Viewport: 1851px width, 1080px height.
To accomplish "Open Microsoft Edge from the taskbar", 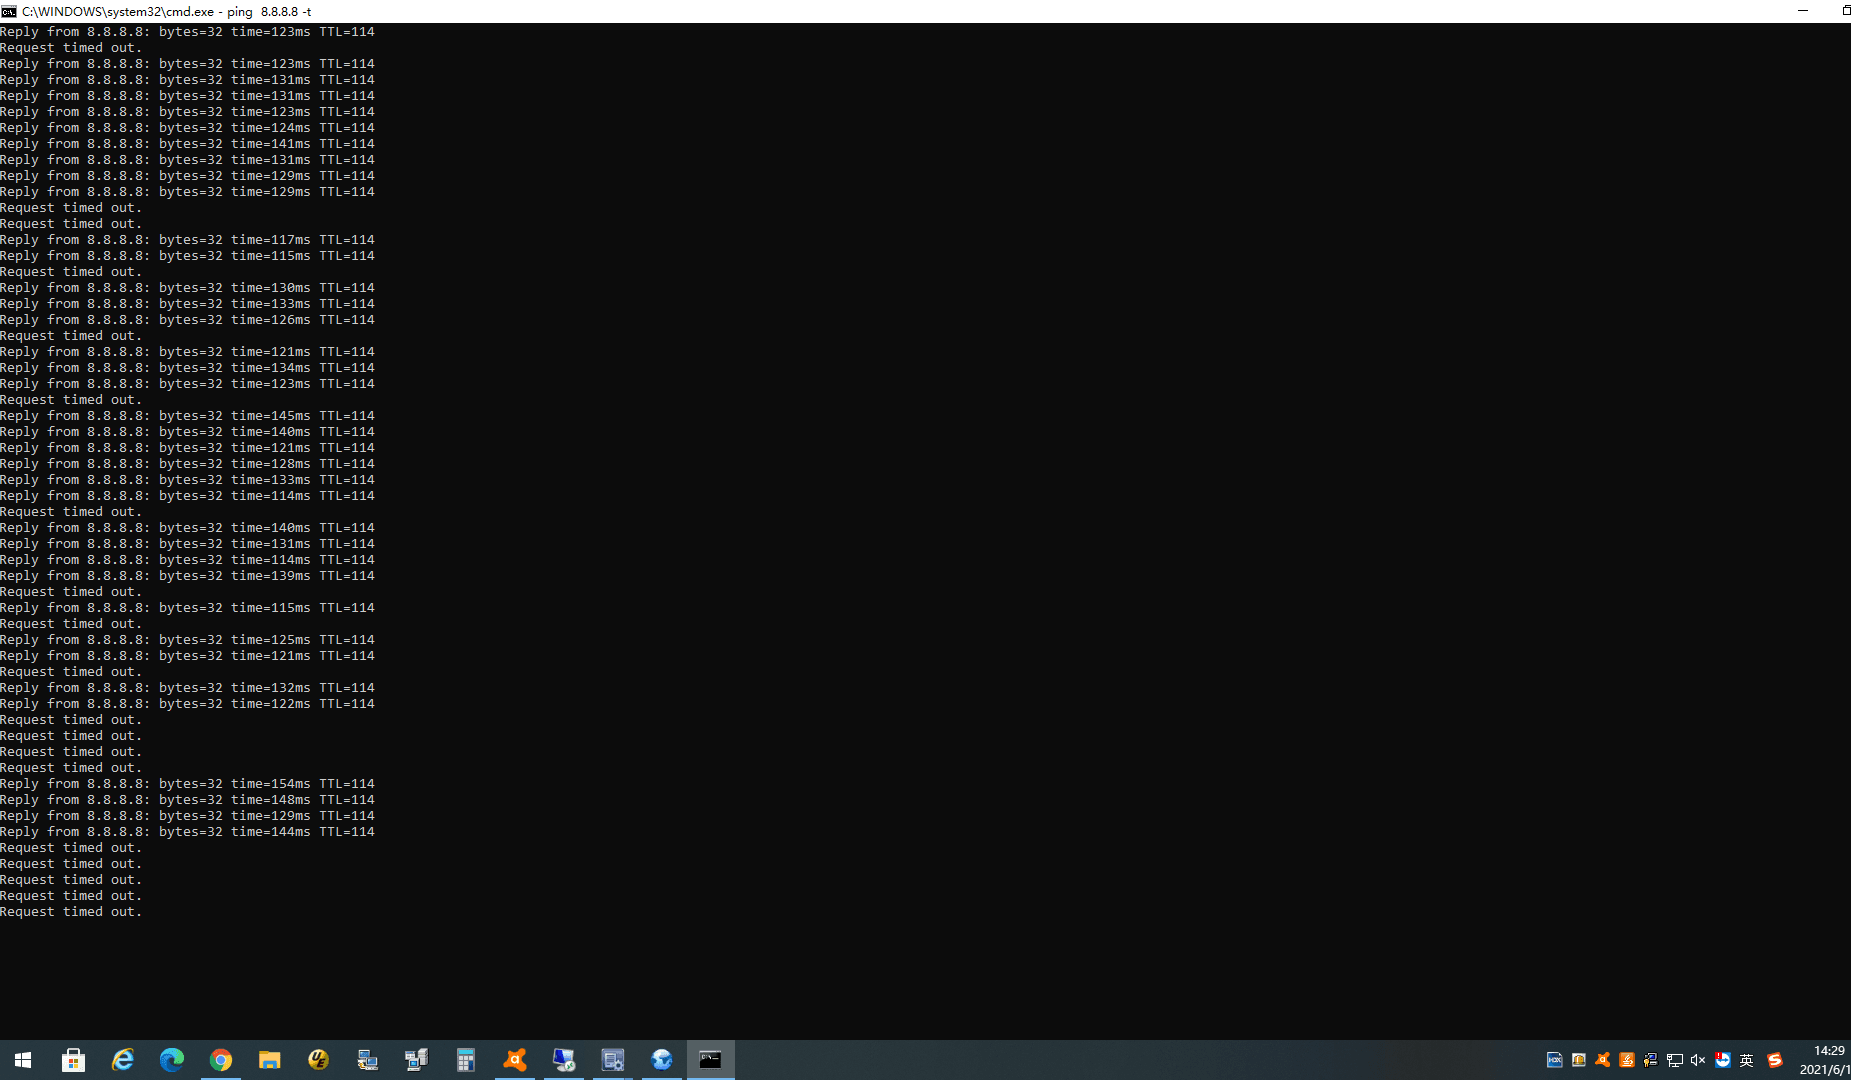I will point(171,1060).
